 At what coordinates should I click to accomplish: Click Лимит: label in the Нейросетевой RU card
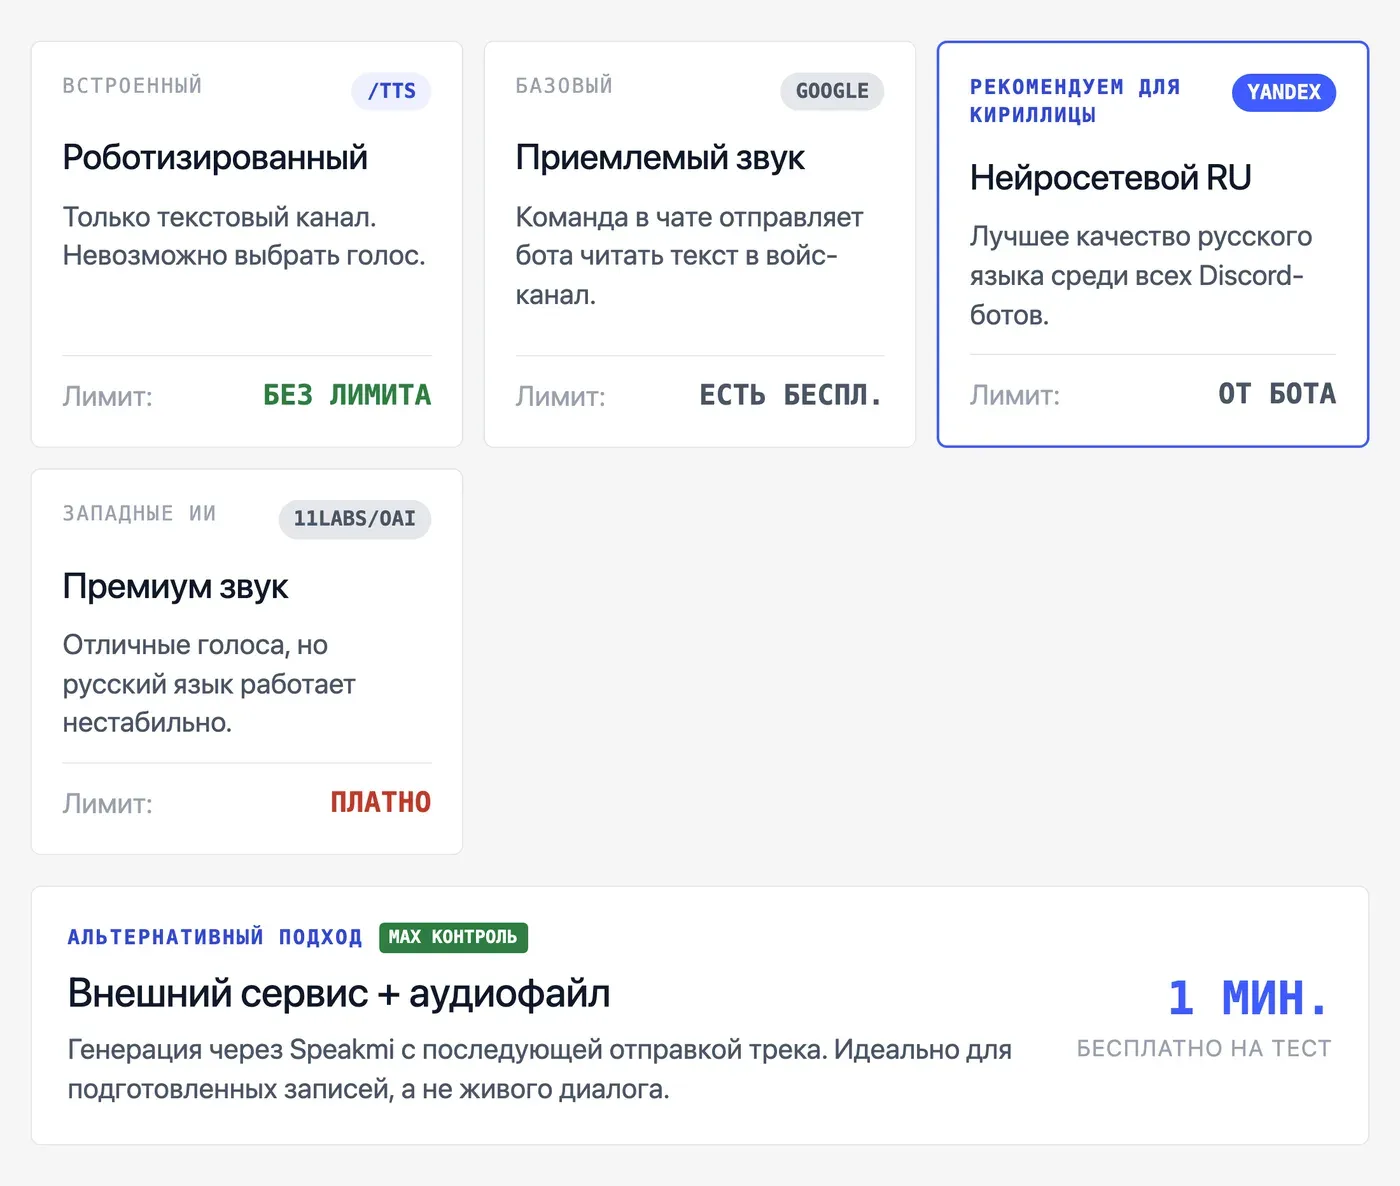(x=1015, y=395)
